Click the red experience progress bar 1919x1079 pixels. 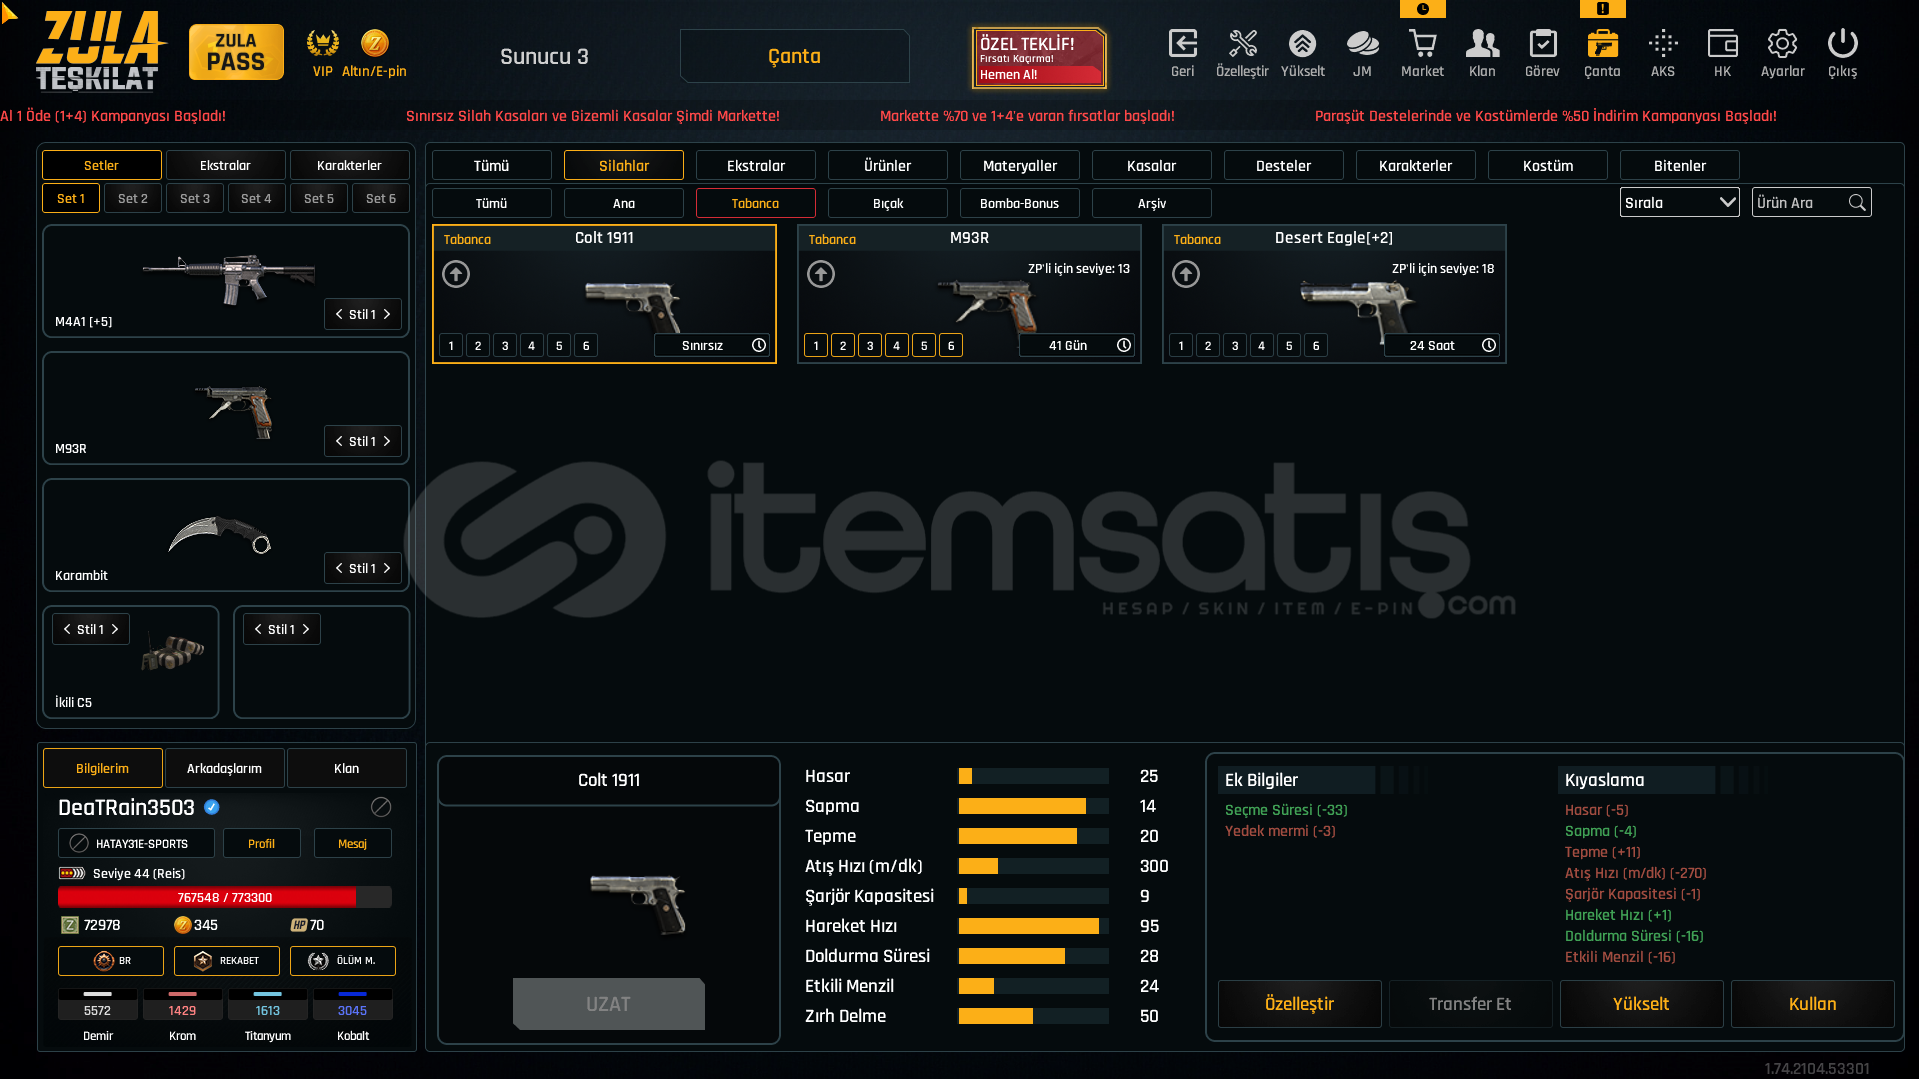pyautogui.click(x=225, y=897)
